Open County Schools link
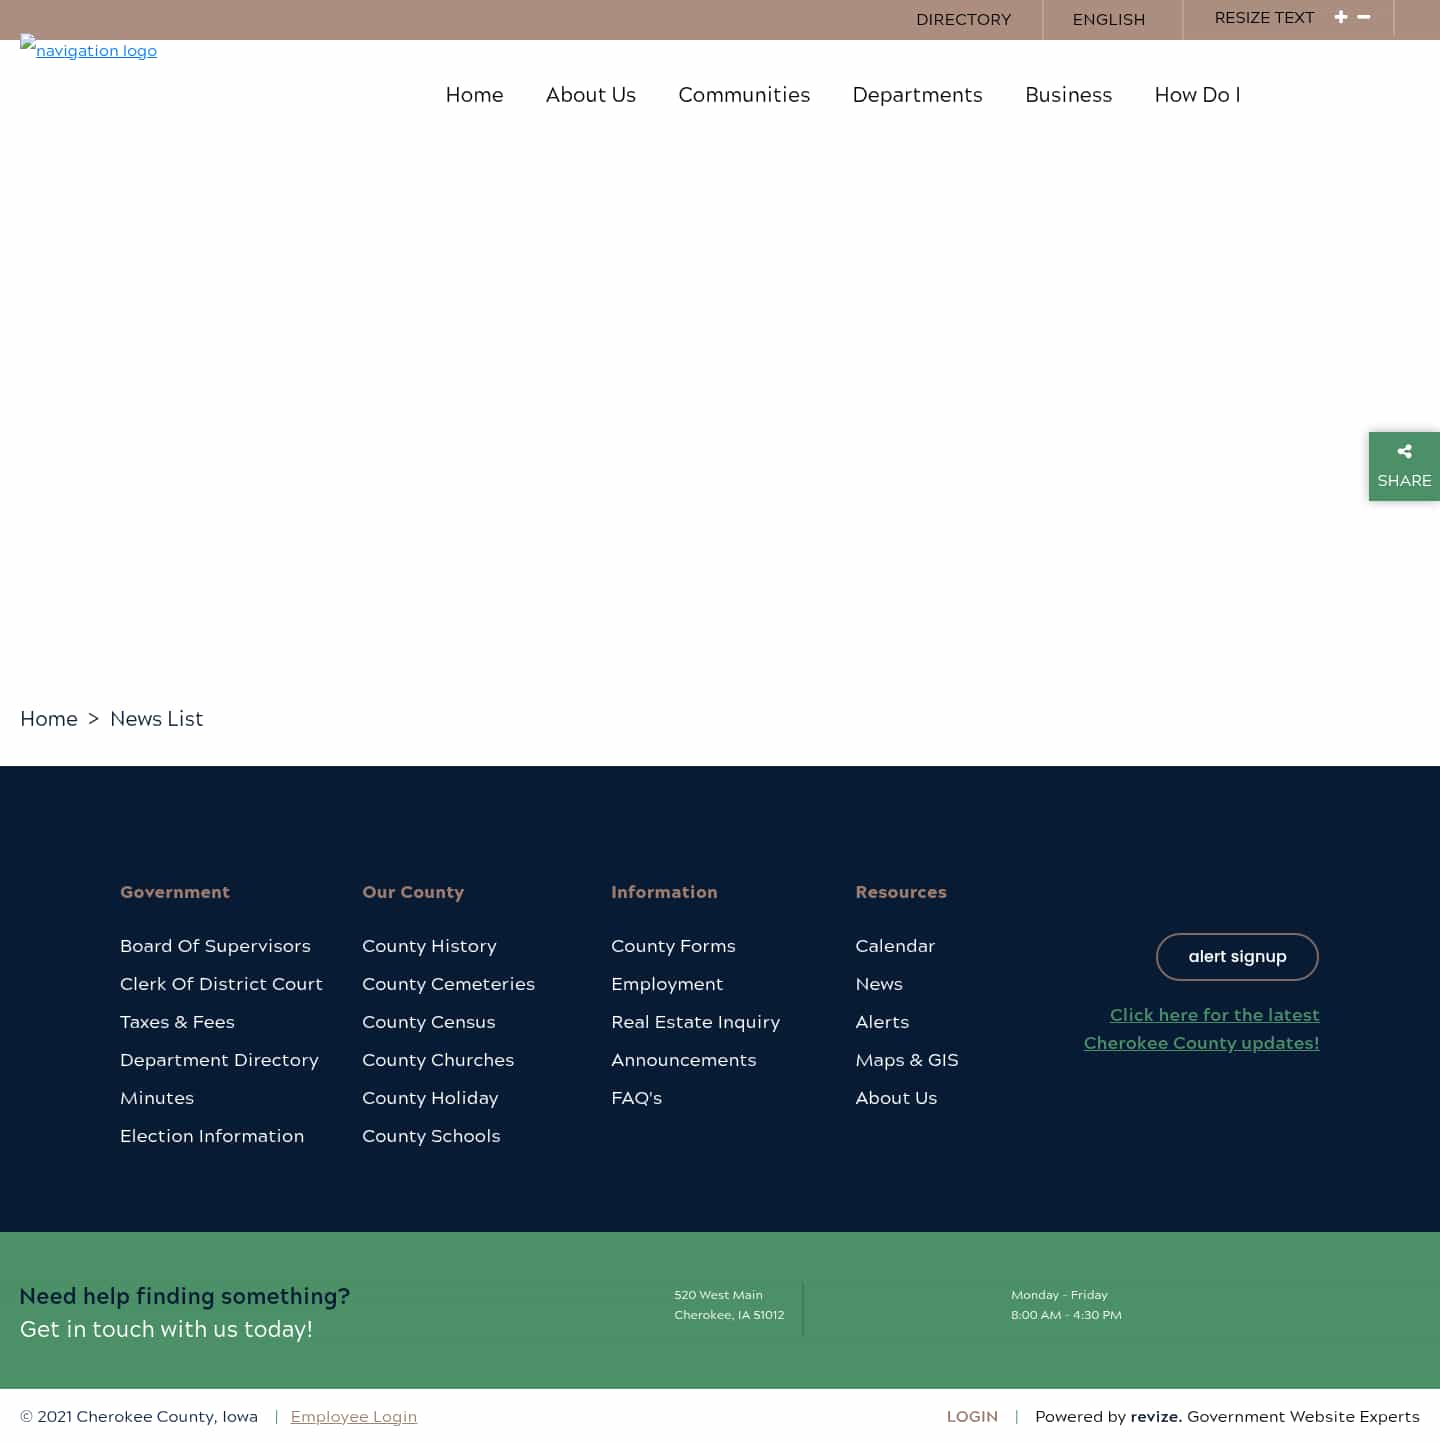This screenshot has height=1445, width=1440. pyautogui.click(x=431, y=1136)
